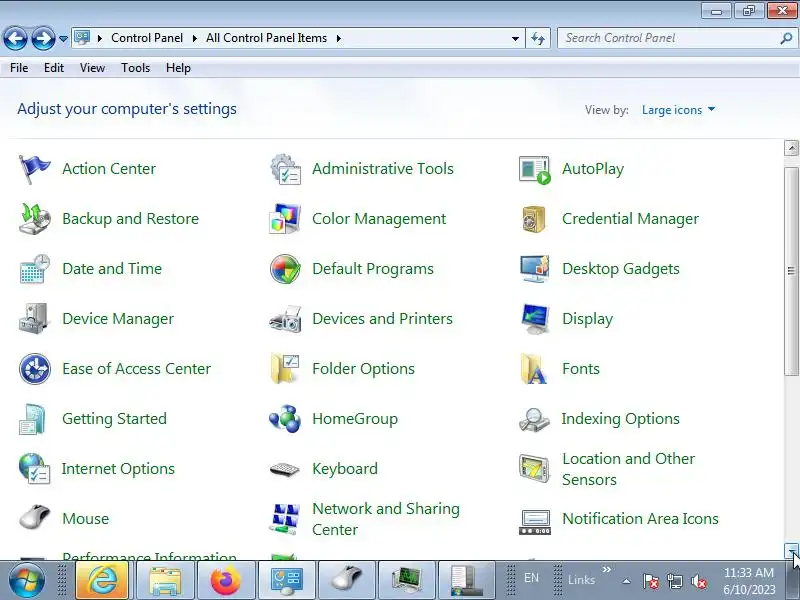Open the Indexing Options link
Viewport: 800px width, 600px height.
click(x=620, y=419)
